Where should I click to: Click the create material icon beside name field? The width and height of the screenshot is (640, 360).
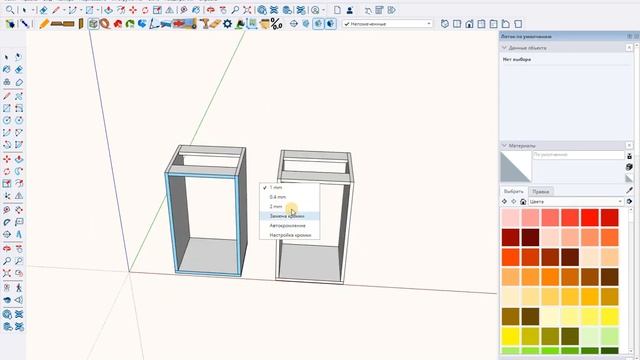[629, 167]
